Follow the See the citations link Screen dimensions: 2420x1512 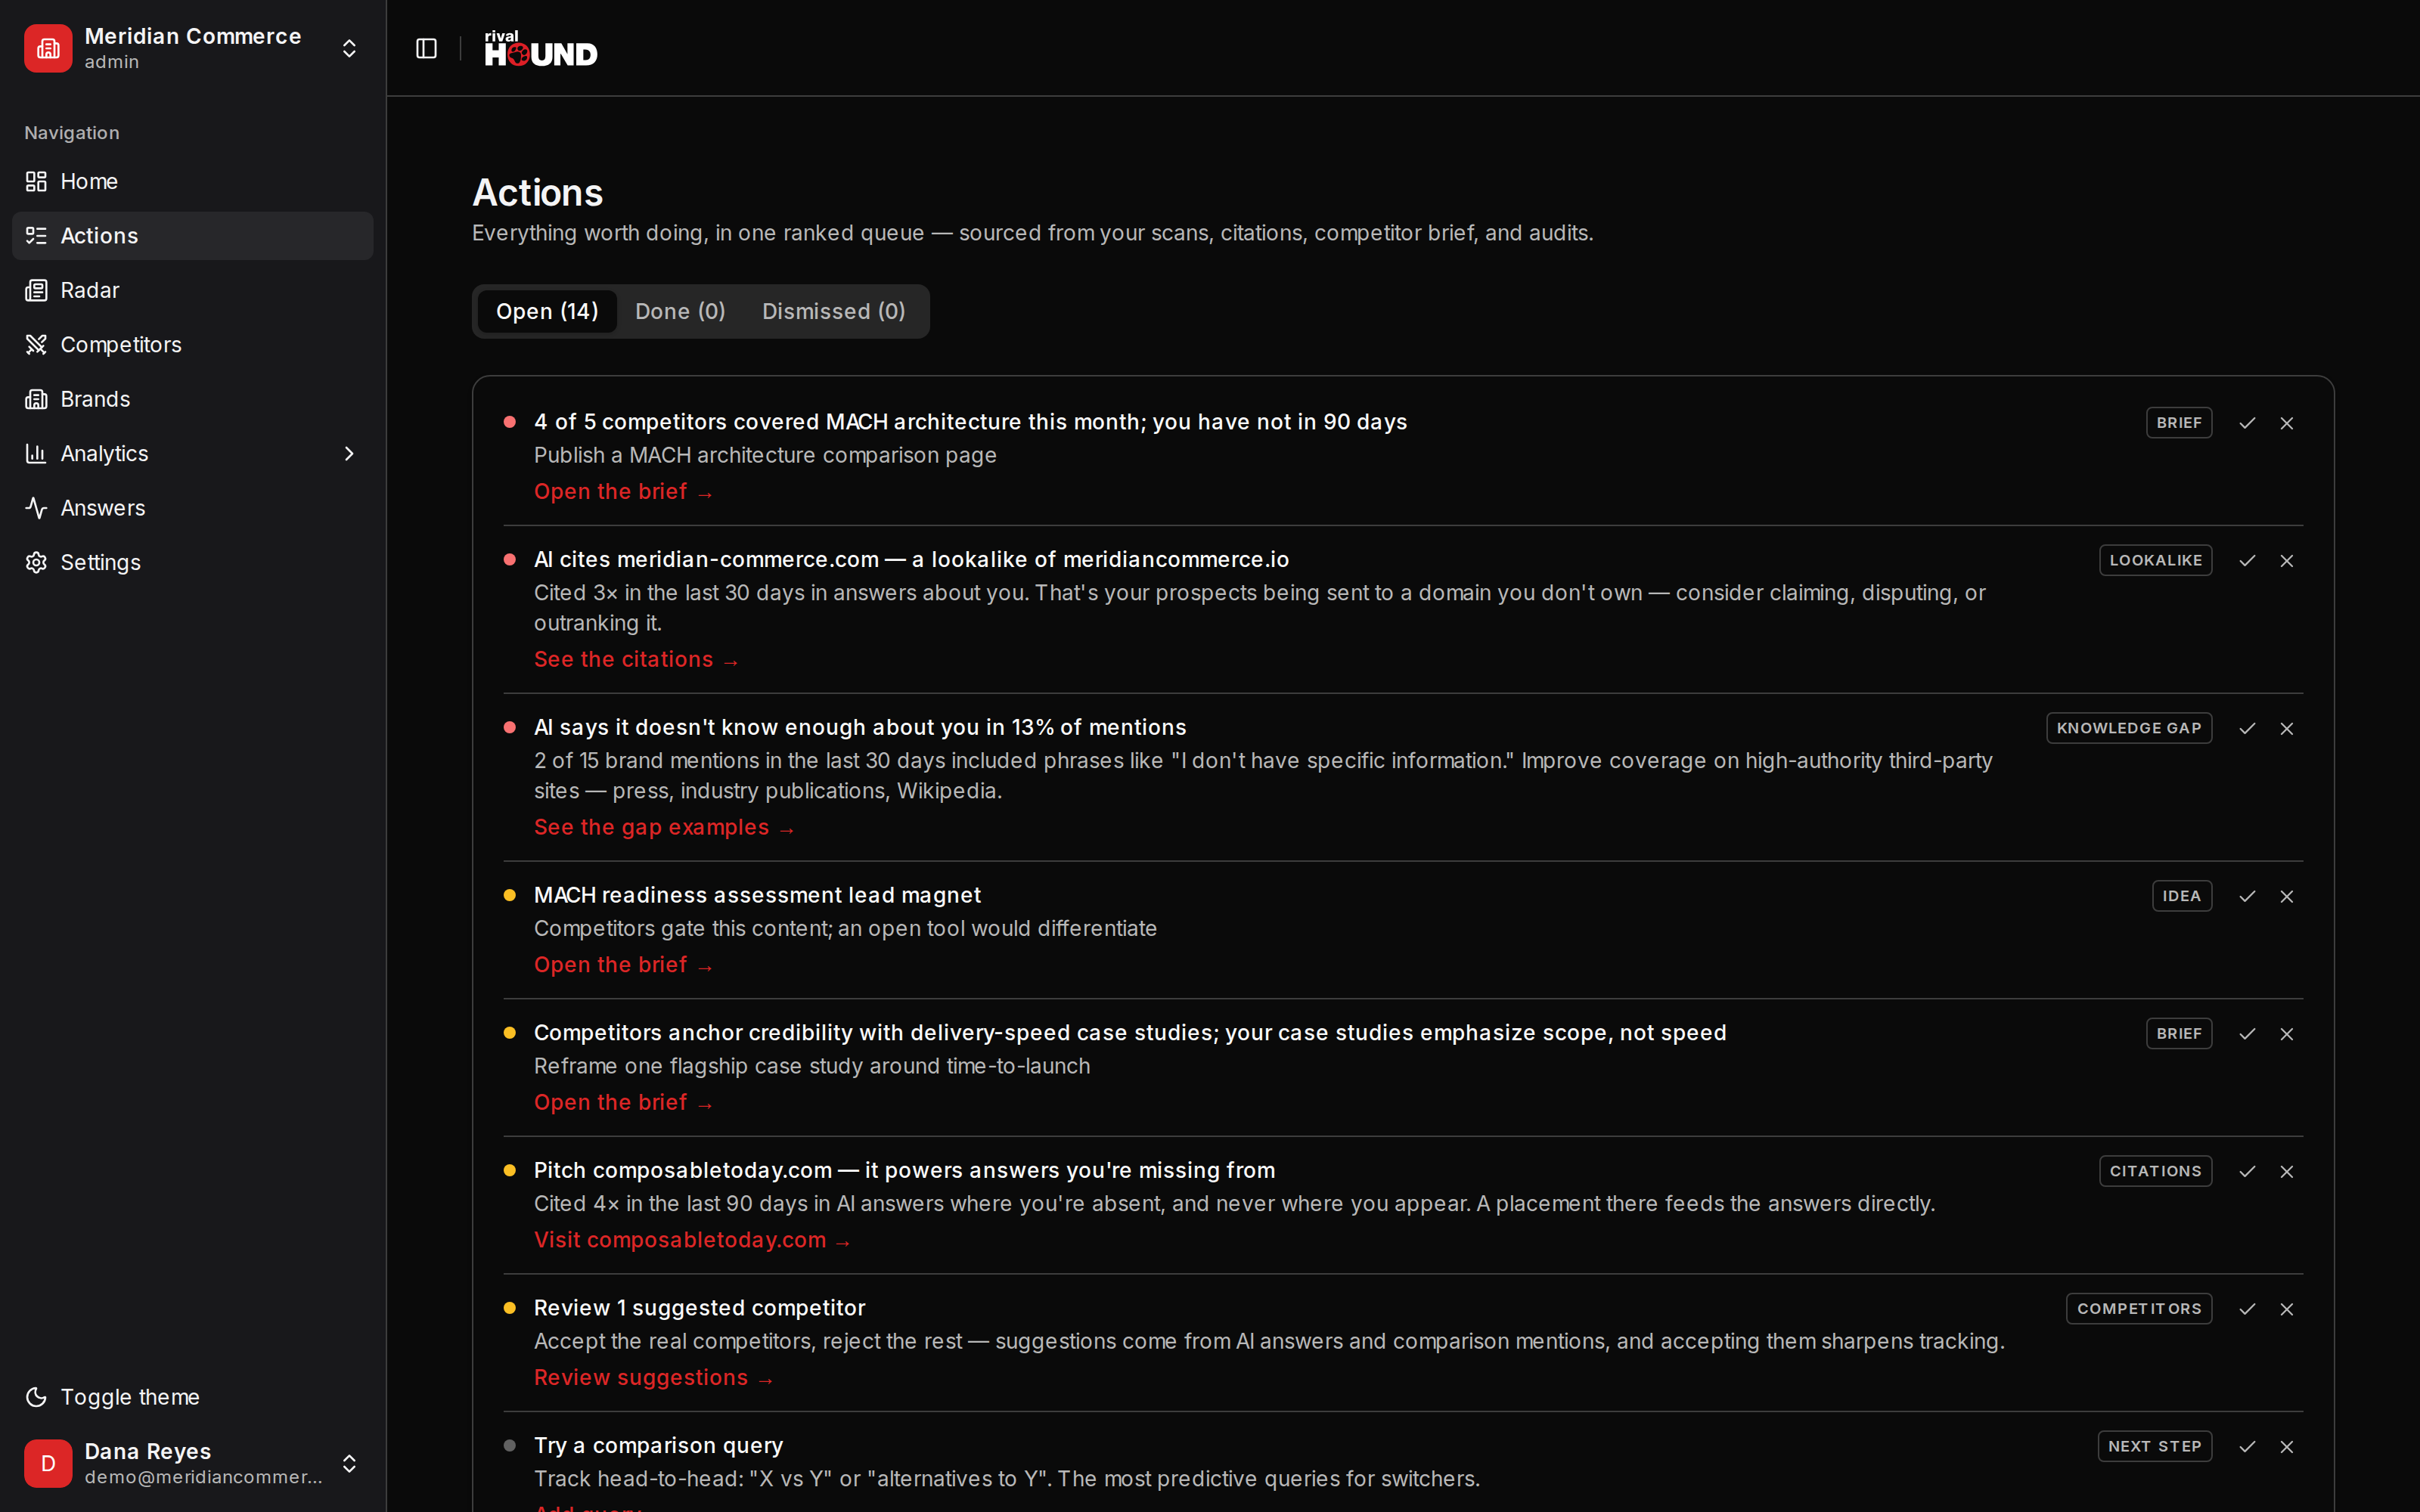pyautogui.click(x=636, y=660)
